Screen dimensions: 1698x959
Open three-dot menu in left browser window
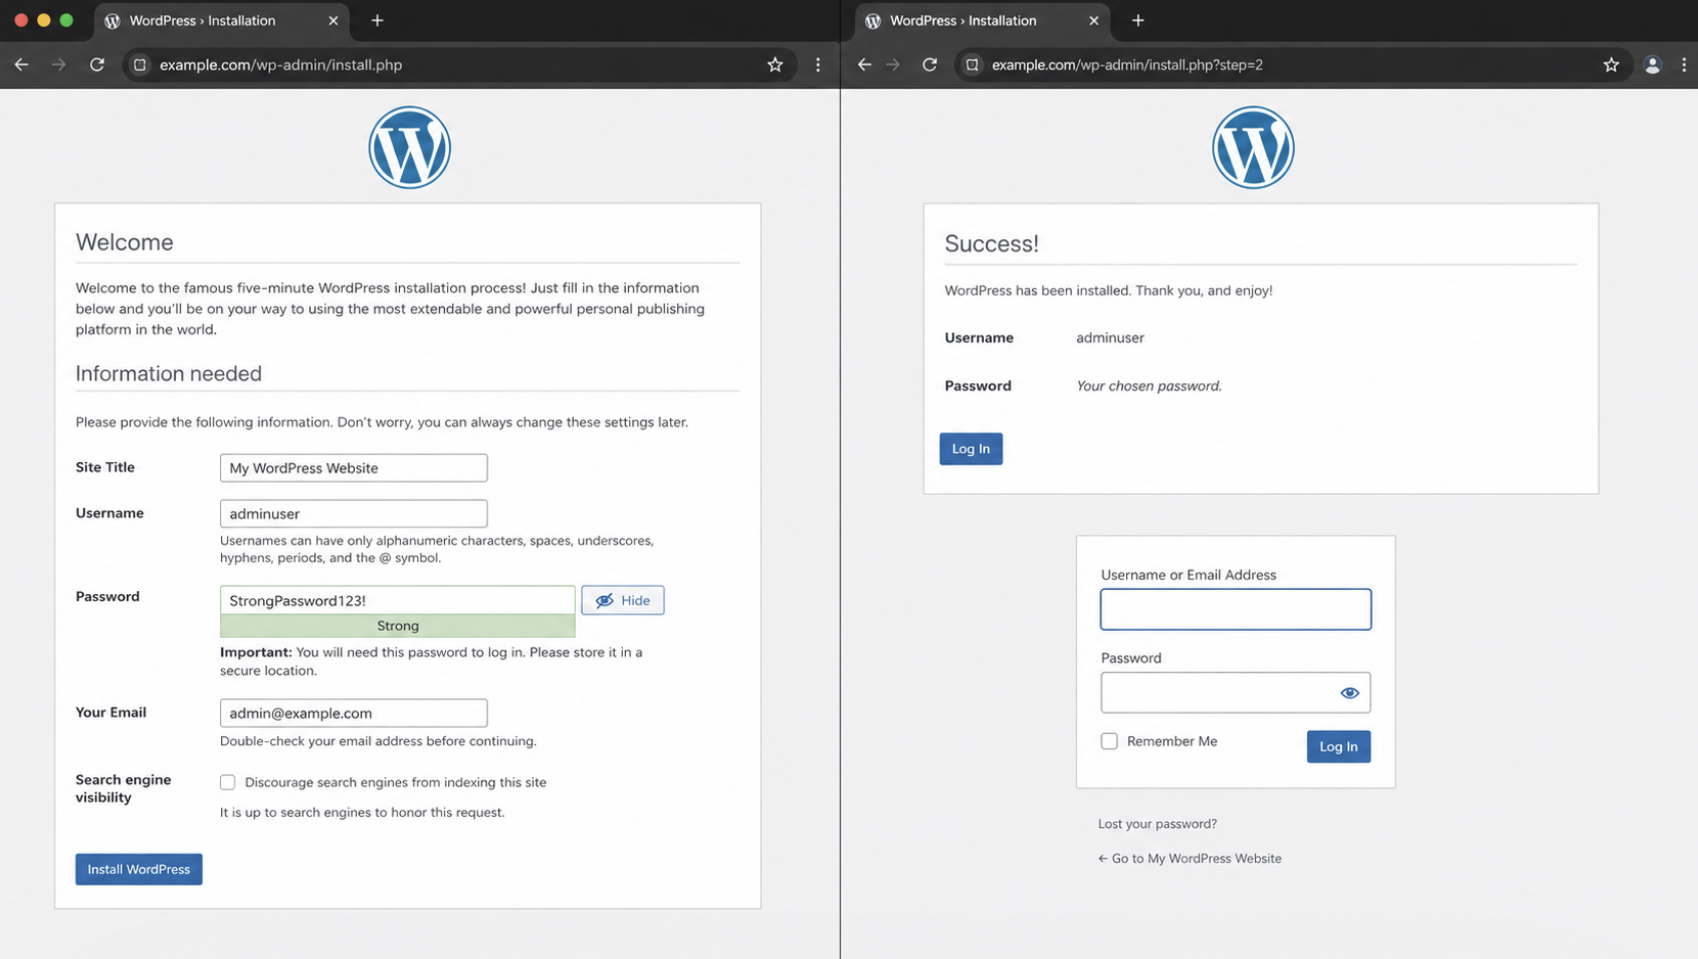818,64
